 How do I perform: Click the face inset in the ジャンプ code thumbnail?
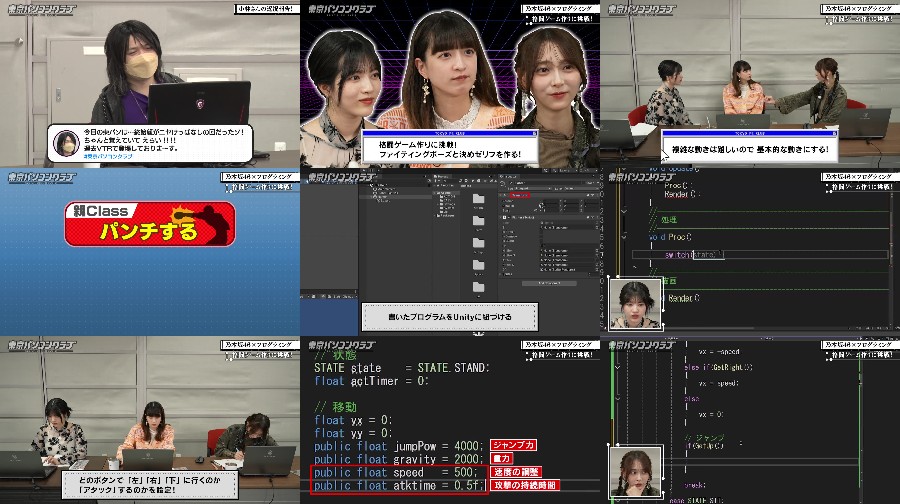tap(635, 472)
